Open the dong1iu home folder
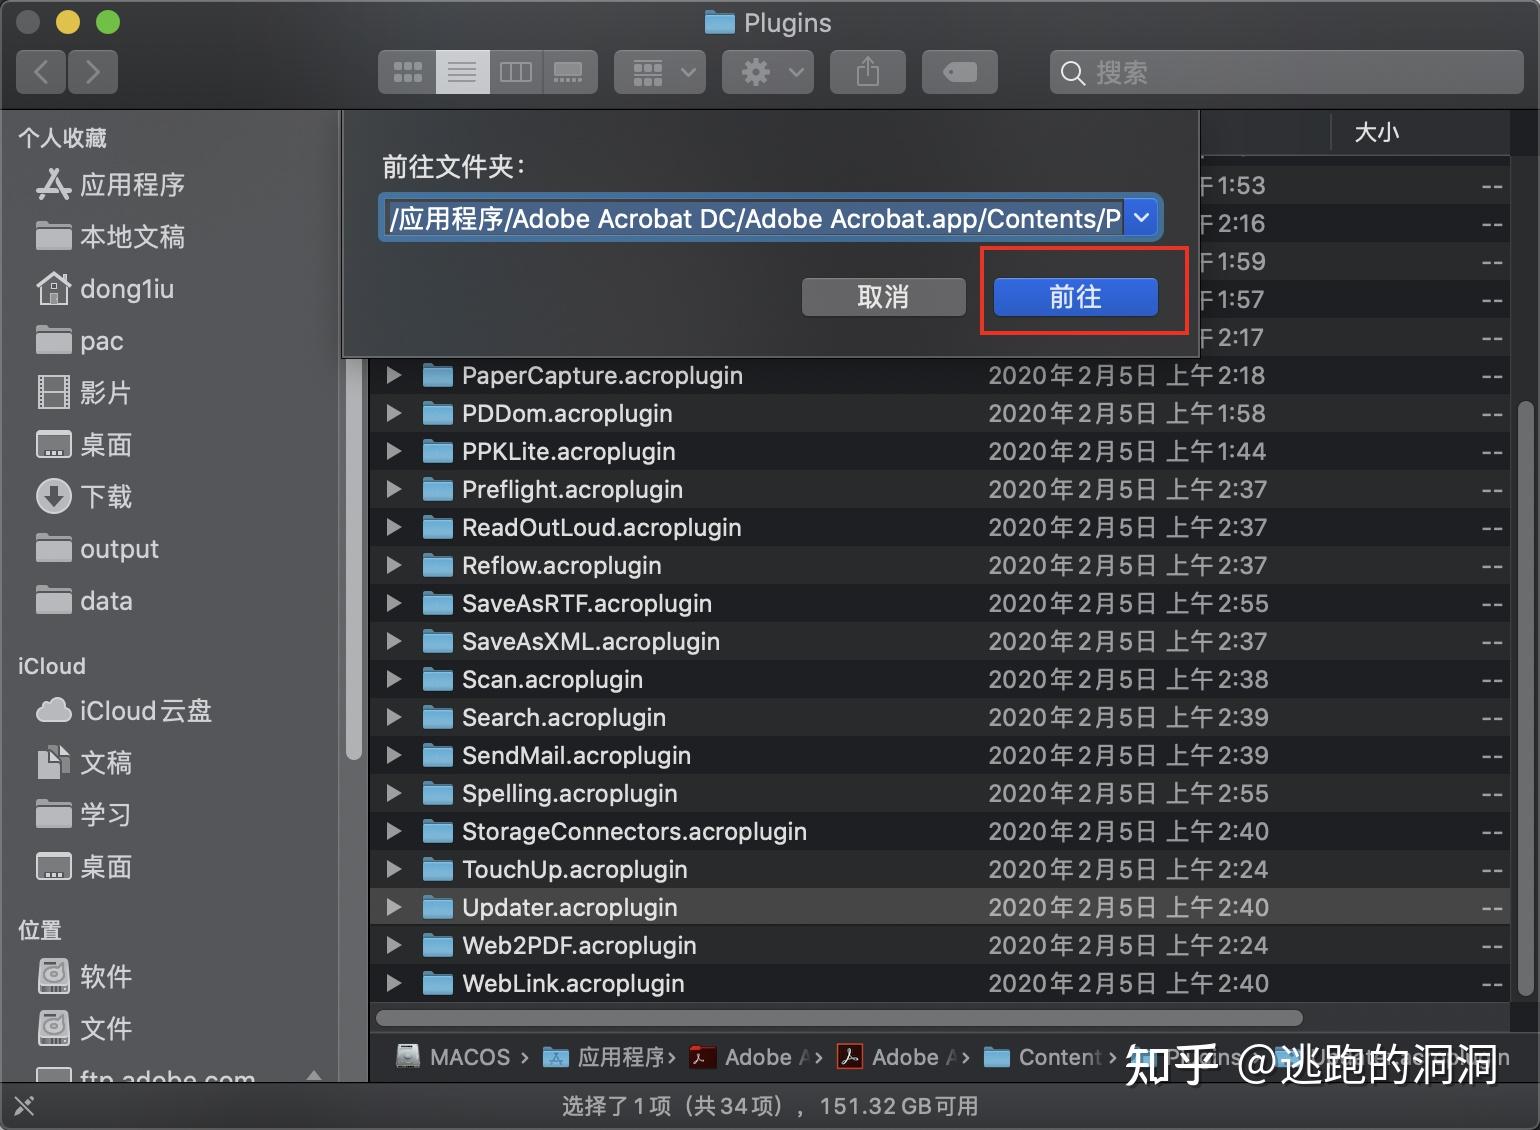The image size is (1540, 1130). [x=105, y=289]
